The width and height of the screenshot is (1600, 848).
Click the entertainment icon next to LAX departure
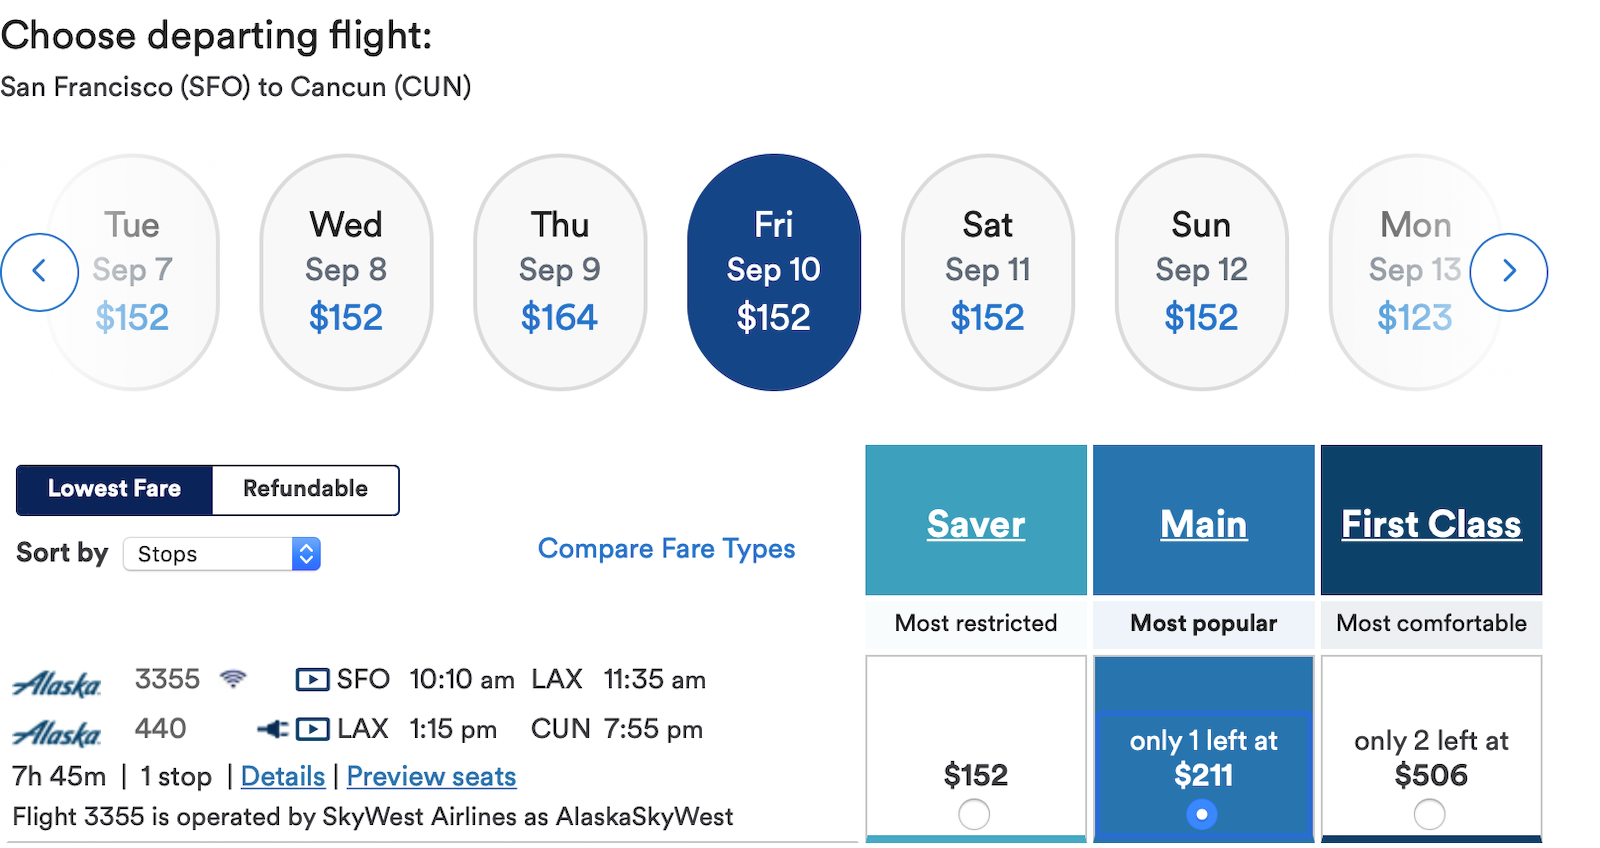click(312, 729)
